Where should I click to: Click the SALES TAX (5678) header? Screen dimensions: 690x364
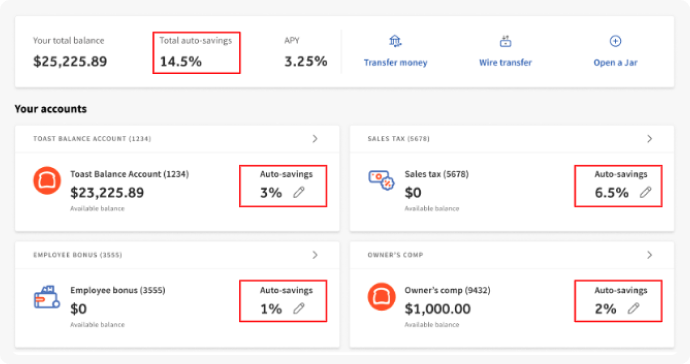(x=399, y=139)
